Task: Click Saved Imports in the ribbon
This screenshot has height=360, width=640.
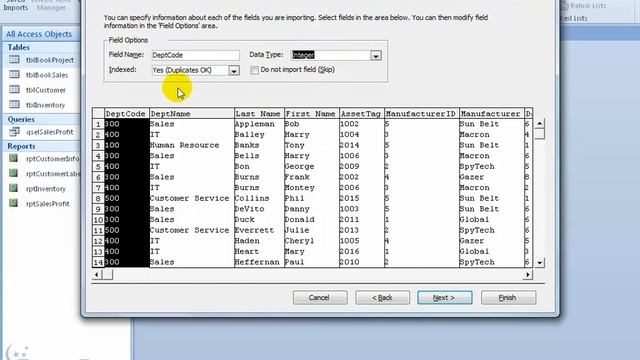Action: tap(16, 5)
